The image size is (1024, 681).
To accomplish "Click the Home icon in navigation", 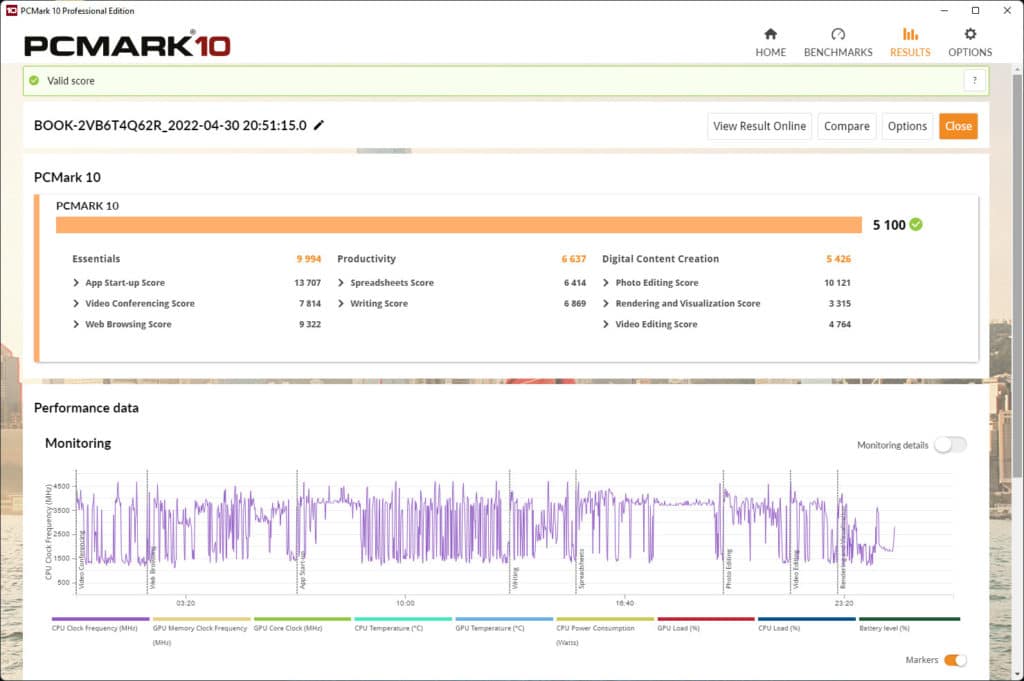I will [x=771, y=34].
